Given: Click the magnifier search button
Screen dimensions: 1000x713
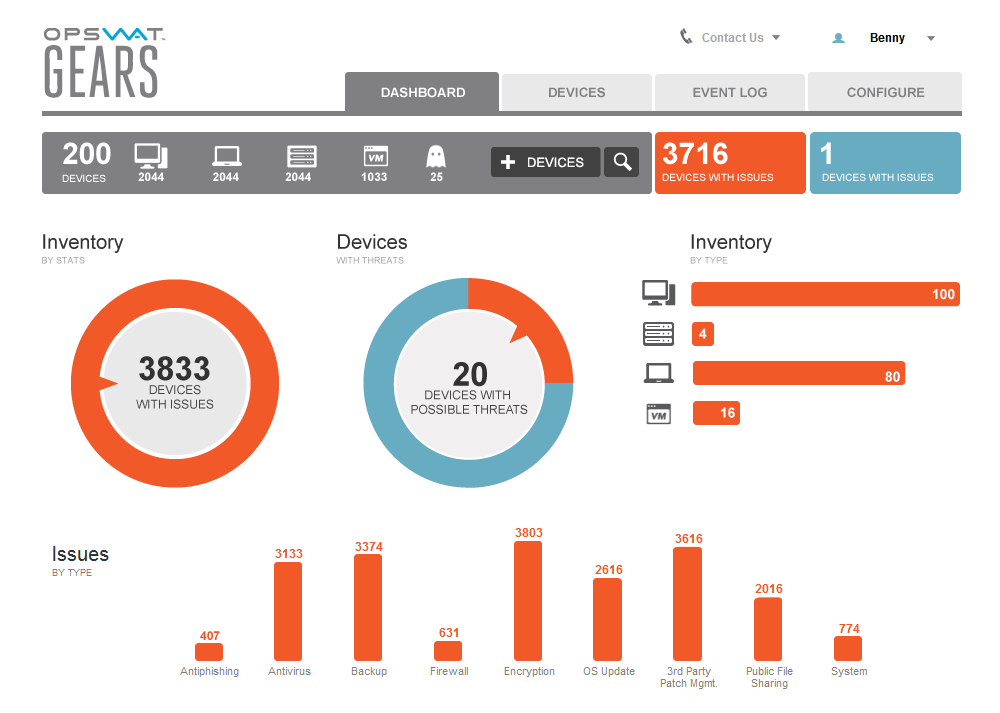Looking at the screenshot, I should point(622,162).
